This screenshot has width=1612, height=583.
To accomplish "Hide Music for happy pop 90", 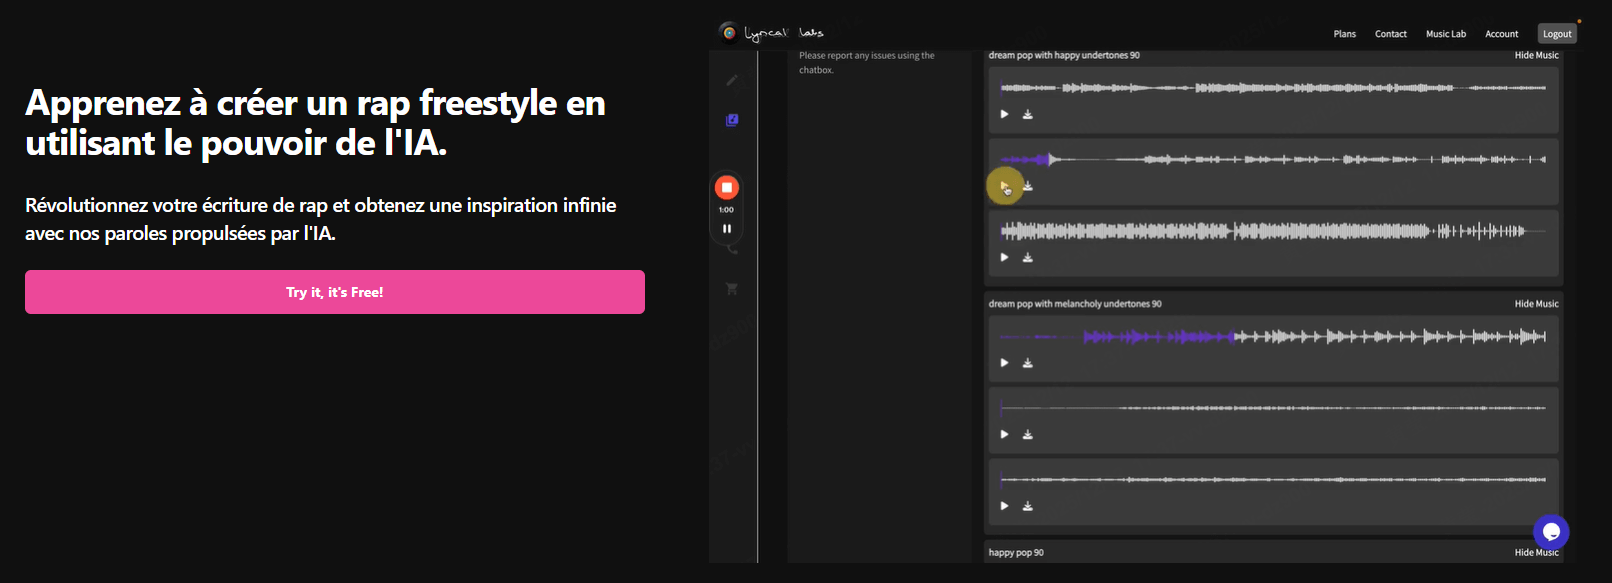I will tap(1536, 553).
